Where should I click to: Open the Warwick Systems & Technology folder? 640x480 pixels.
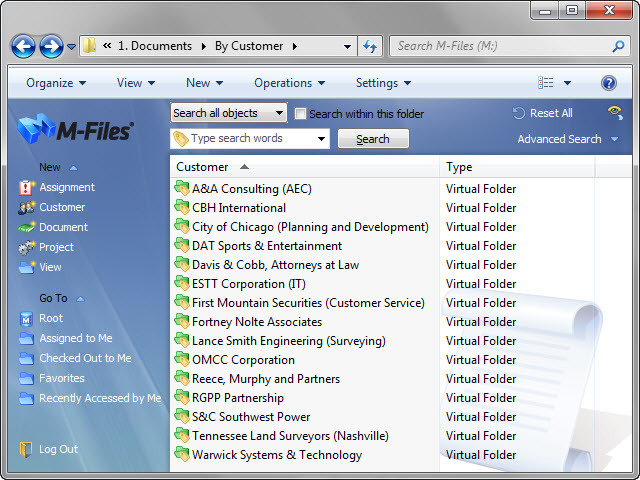click(x=276, y=455)
